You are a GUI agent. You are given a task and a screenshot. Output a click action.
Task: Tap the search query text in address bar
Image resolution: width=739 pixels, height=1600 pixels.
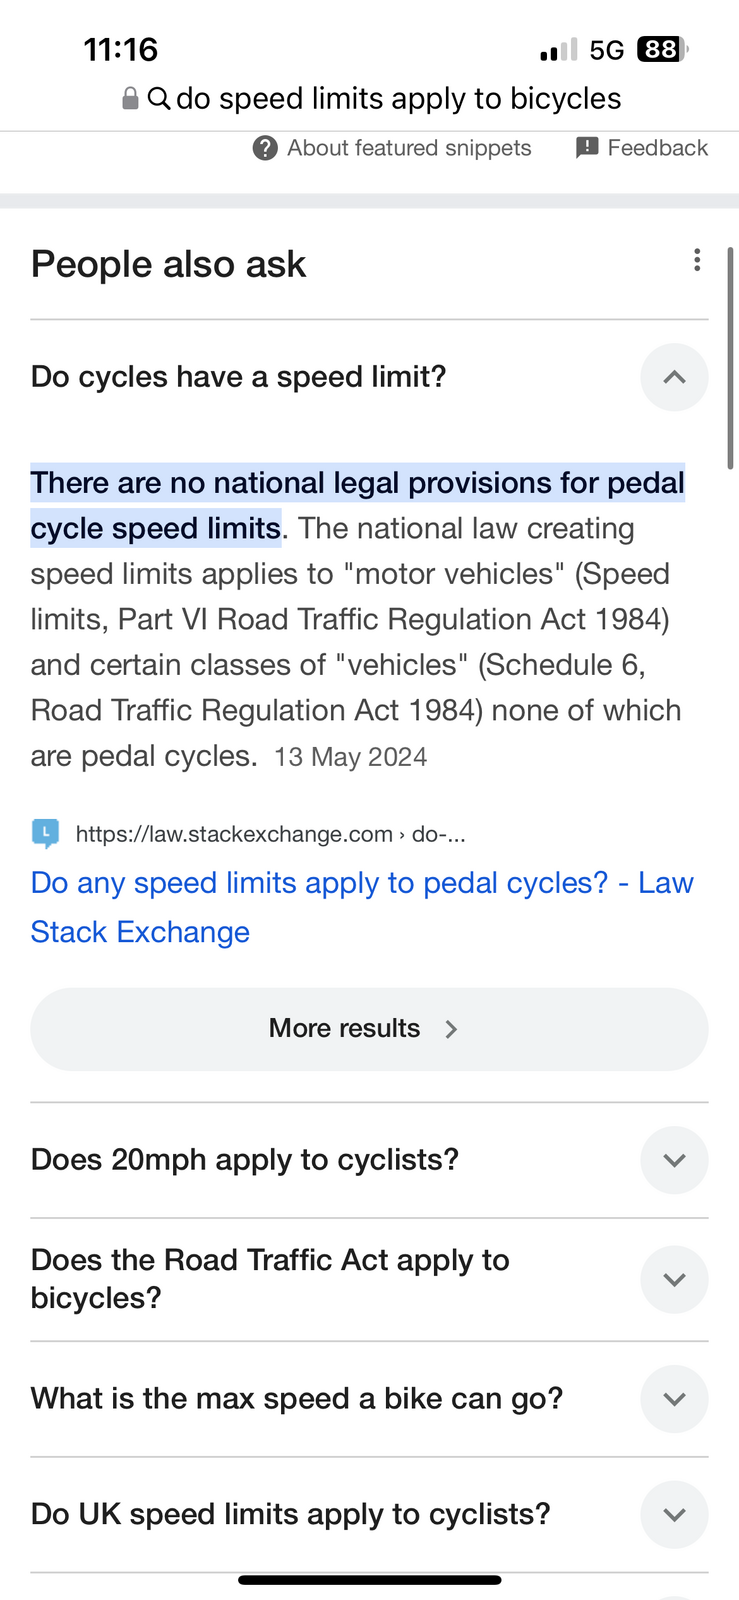399,98
